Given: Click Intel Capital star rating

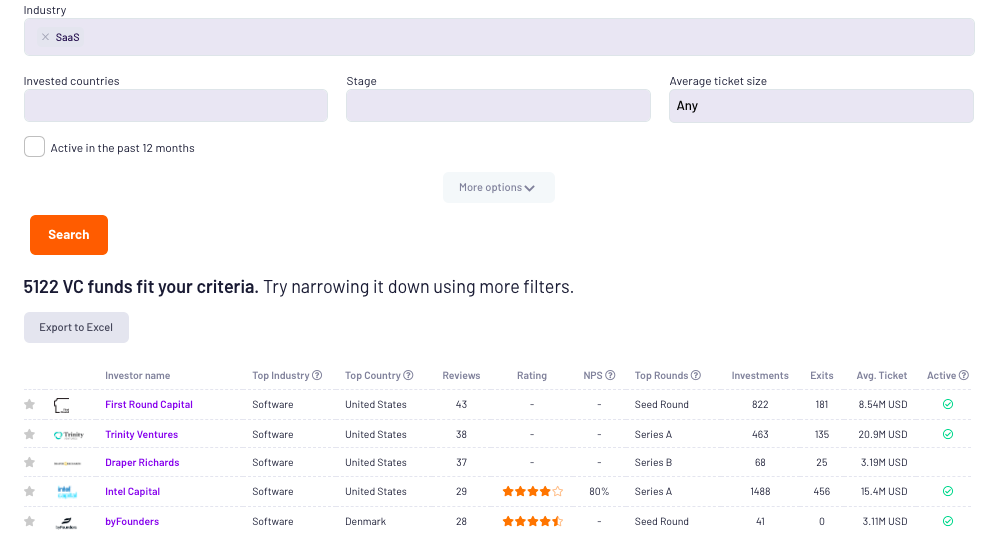Looking at the screenshot, I should 533,491.
